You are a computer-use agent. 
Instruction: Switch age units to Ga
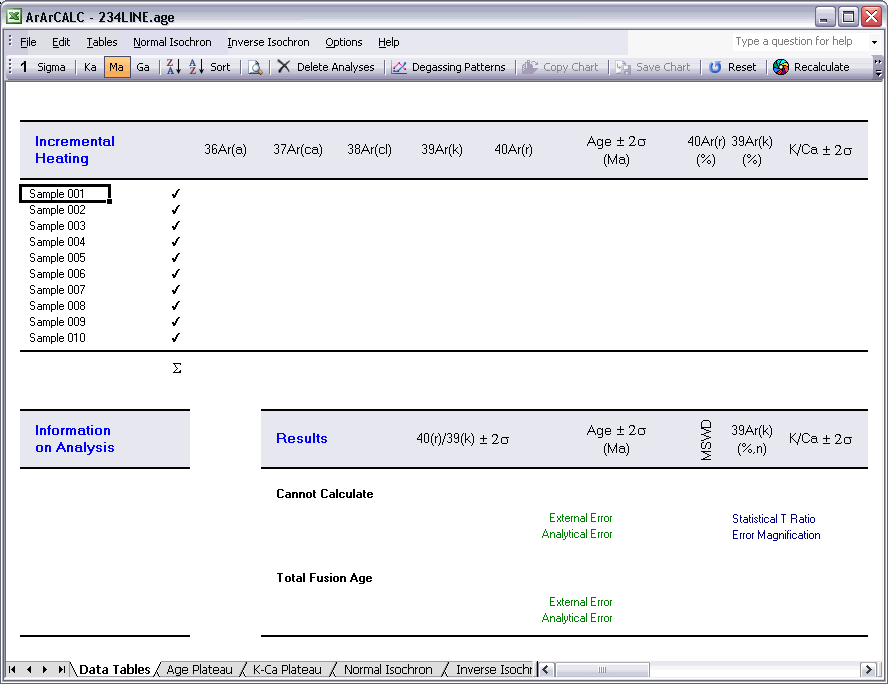[x=143, y=67]
